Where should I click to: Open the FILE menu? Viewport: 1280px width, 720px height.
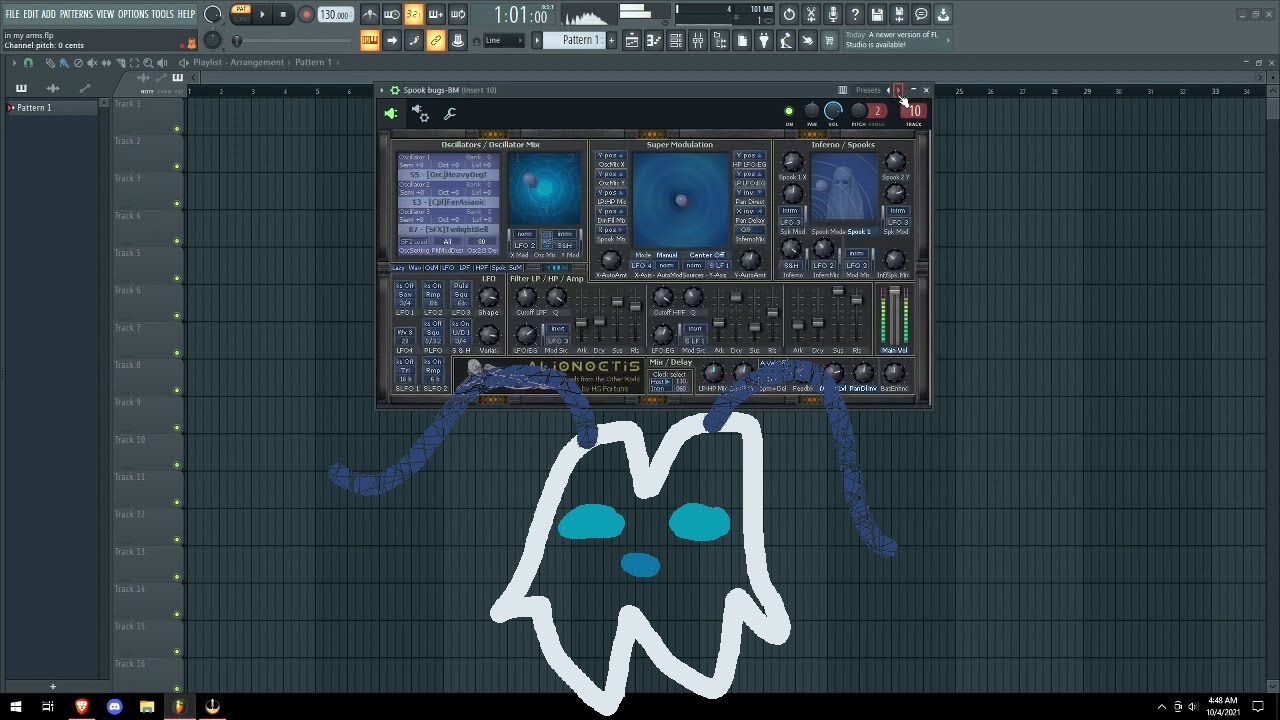pos(13,14)
